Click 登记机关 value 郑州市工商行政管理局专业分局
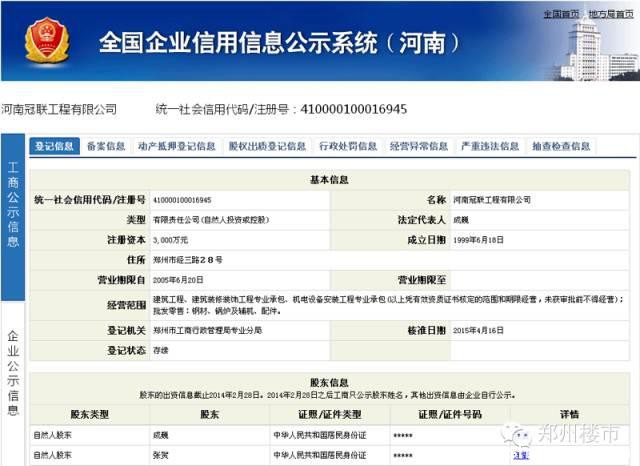 [207, 330]
